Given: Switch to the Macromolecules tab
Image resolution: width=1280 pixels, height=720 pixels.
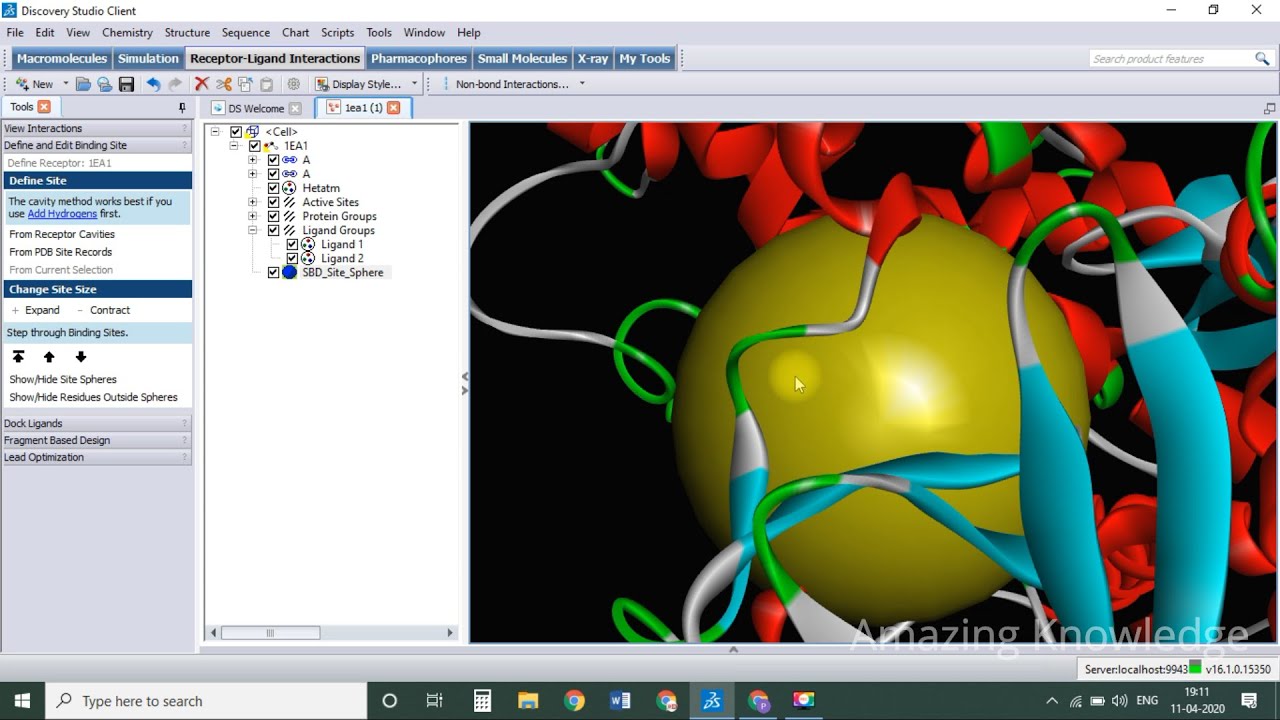Looking at the screenshot, I should tap(61, 58).
